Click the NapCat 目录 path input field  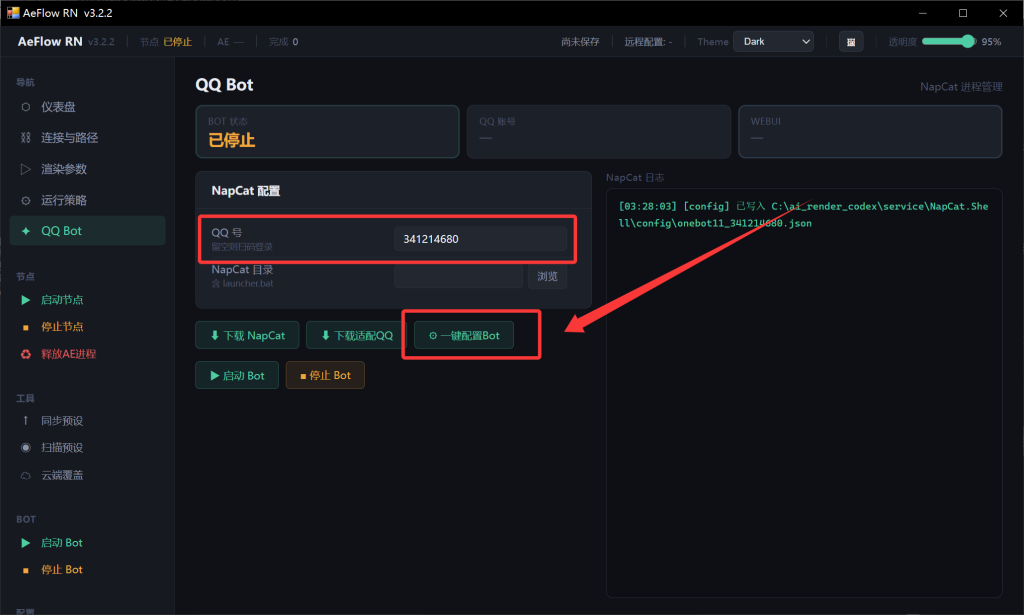458,277
